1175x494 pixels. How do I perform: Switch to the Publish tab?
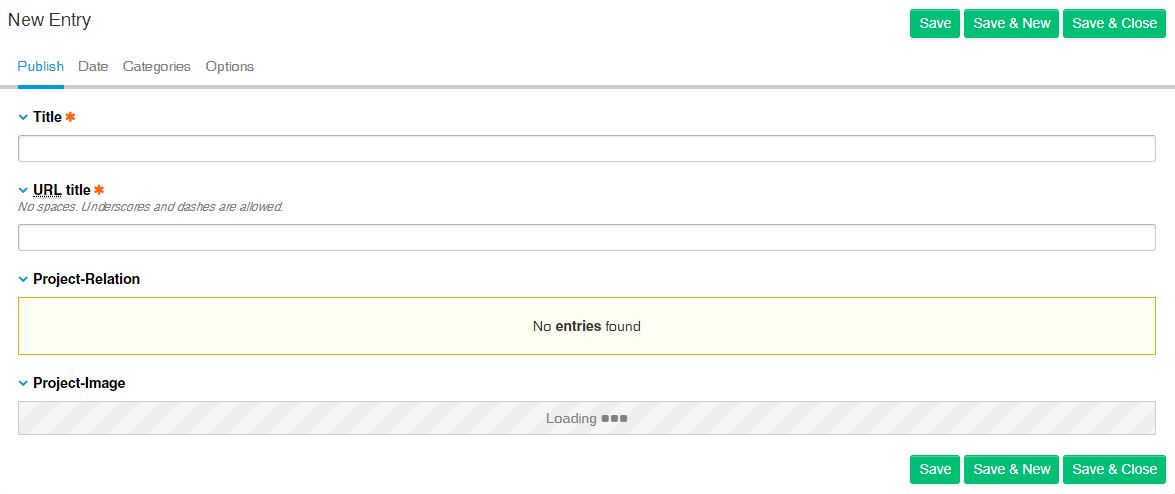click(40, 66)
